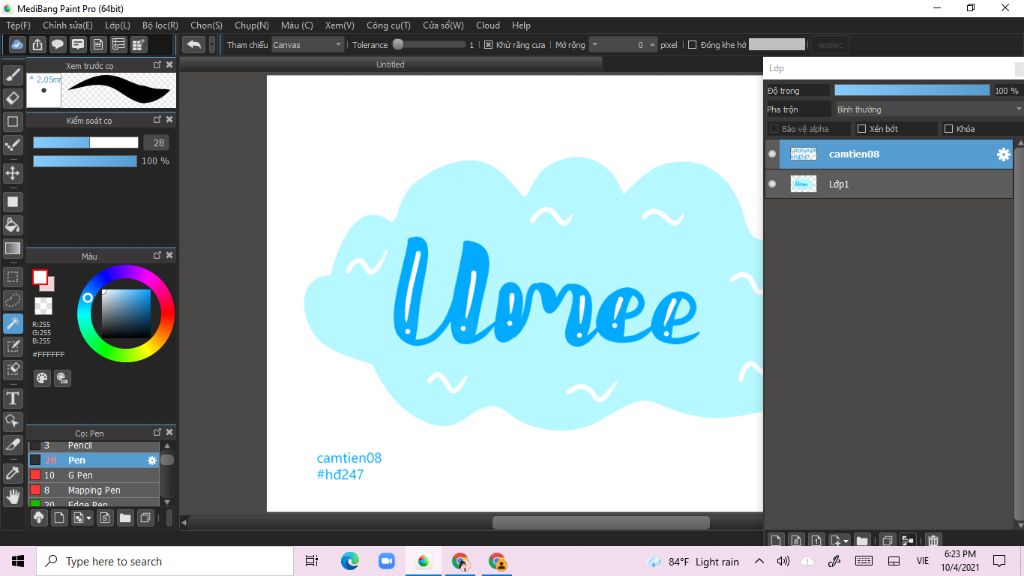Open add brush dropdown arrow

[x=89, y=519]
